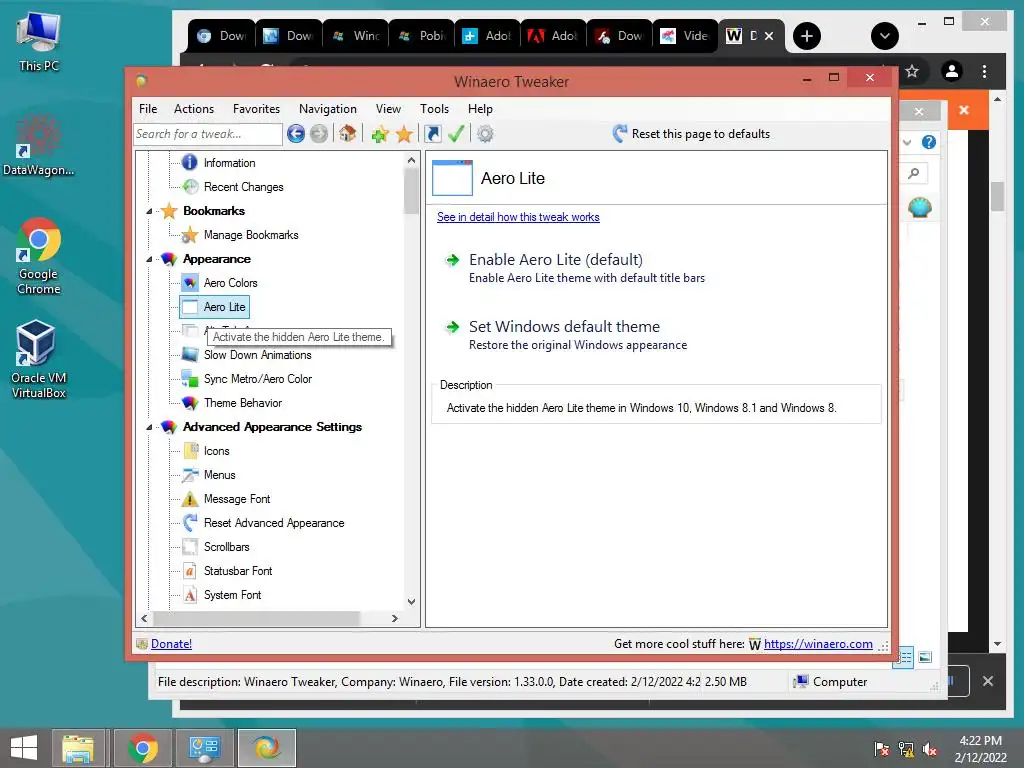Select the Oracle VM VirtualBox desktop icon
Image resolution: width=1024 pixels, height=768 pixels.
(38, 359)
